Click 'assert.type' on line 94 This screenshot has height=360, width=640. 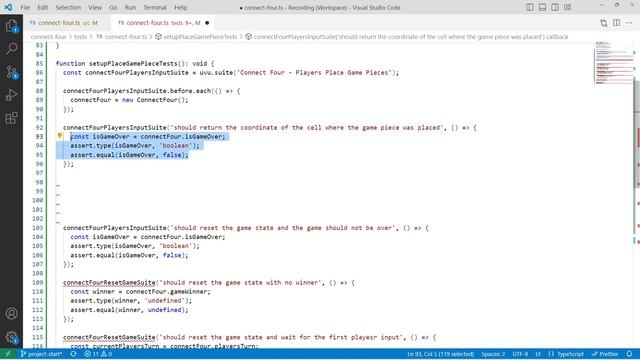(91, 146)
